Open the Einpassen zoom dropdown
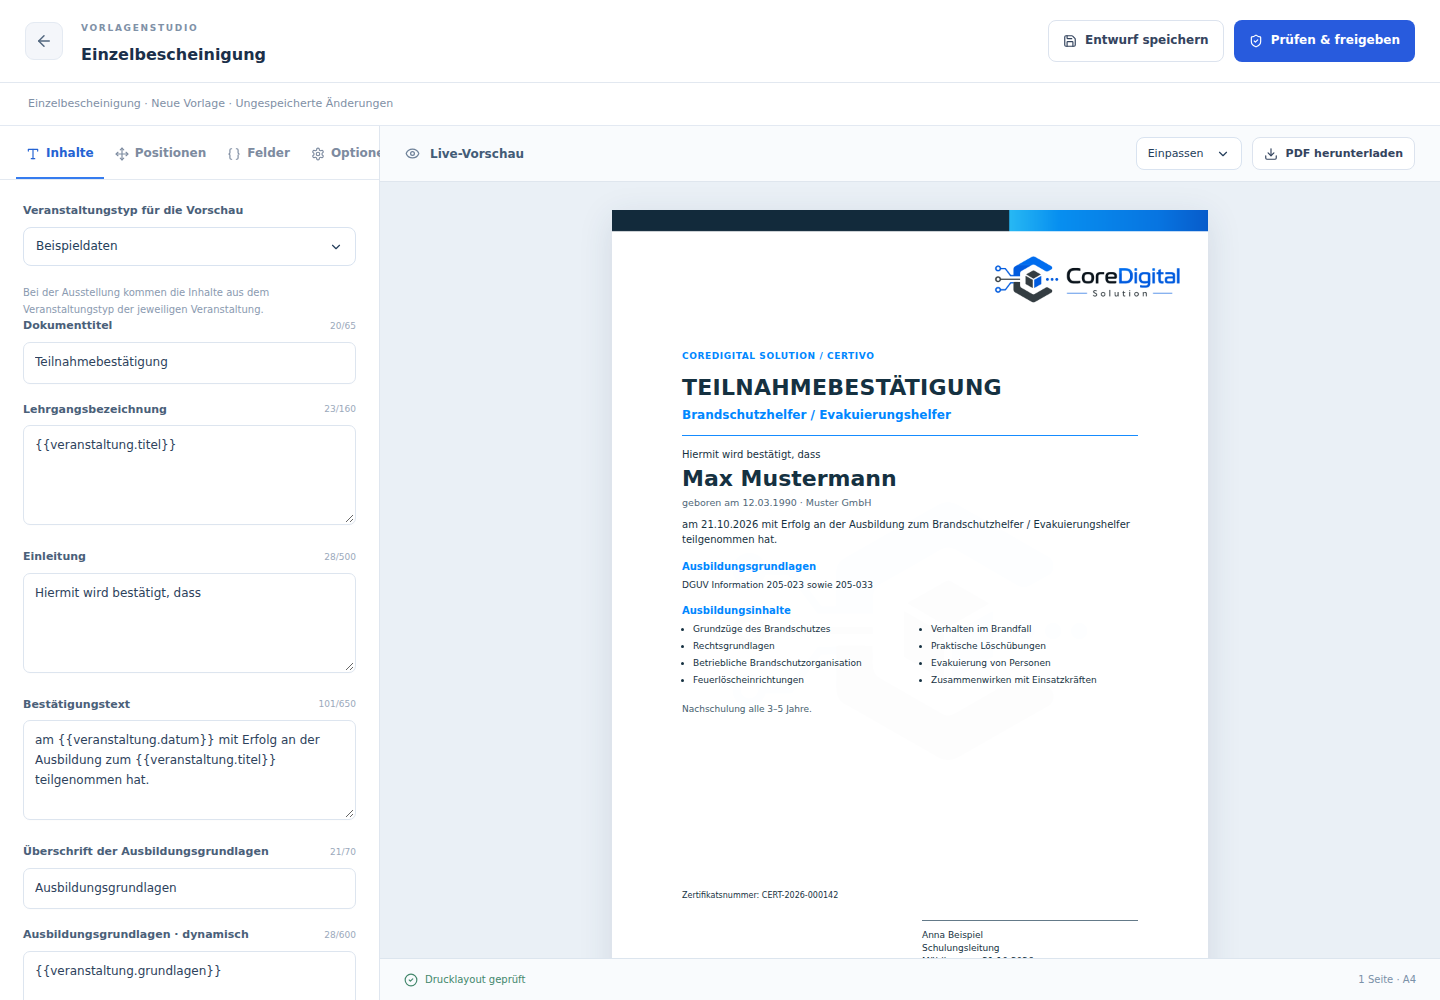The width and height of the screenshot is (1440, 1000). tap(1188, 154)
